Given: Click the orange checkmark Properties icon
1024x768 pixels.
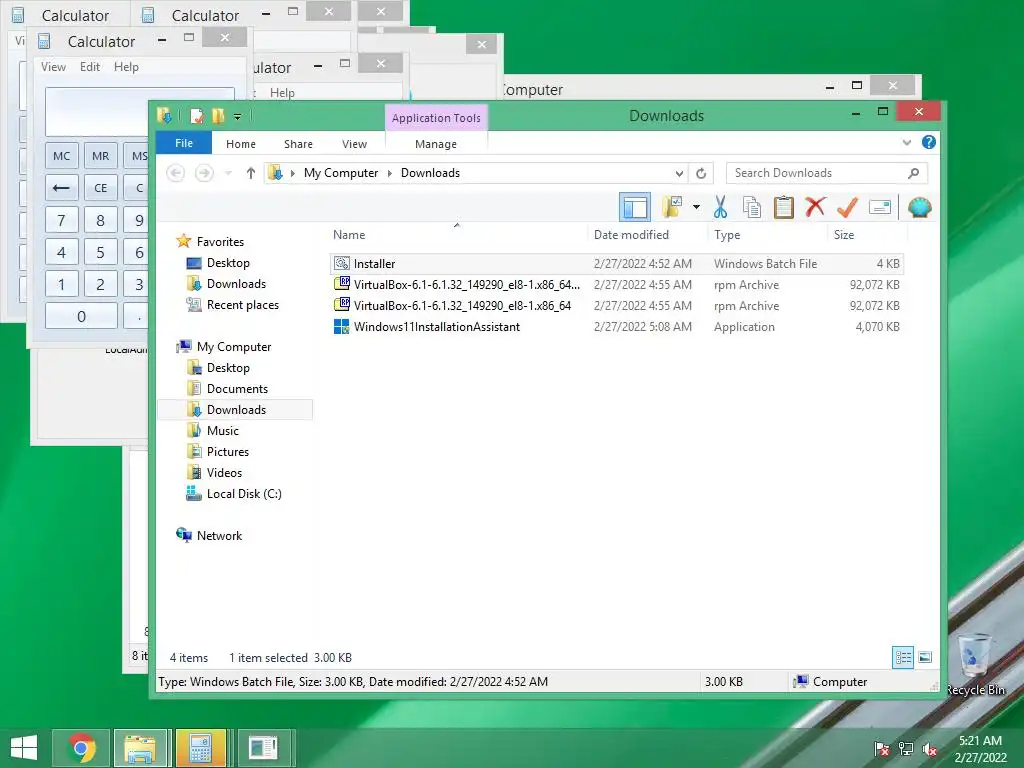Looking at the screenshot, I should [x=847, y=207].
